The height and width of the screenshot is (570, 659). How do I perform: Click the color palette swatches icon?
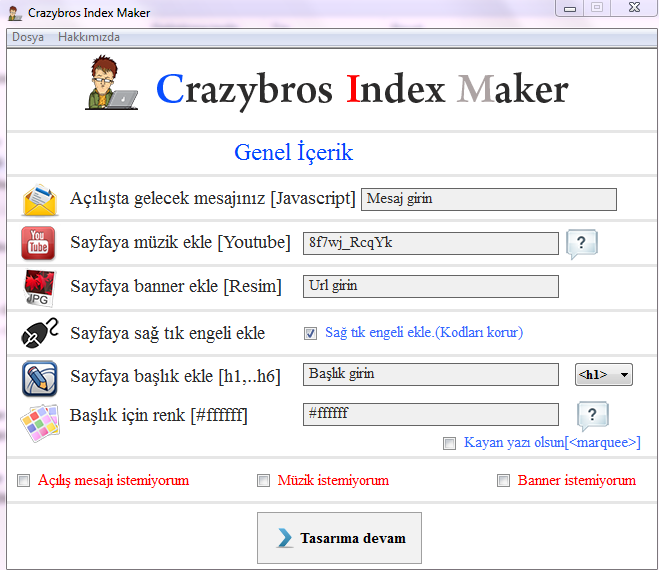pyautogui.click(x=40, y=423)
